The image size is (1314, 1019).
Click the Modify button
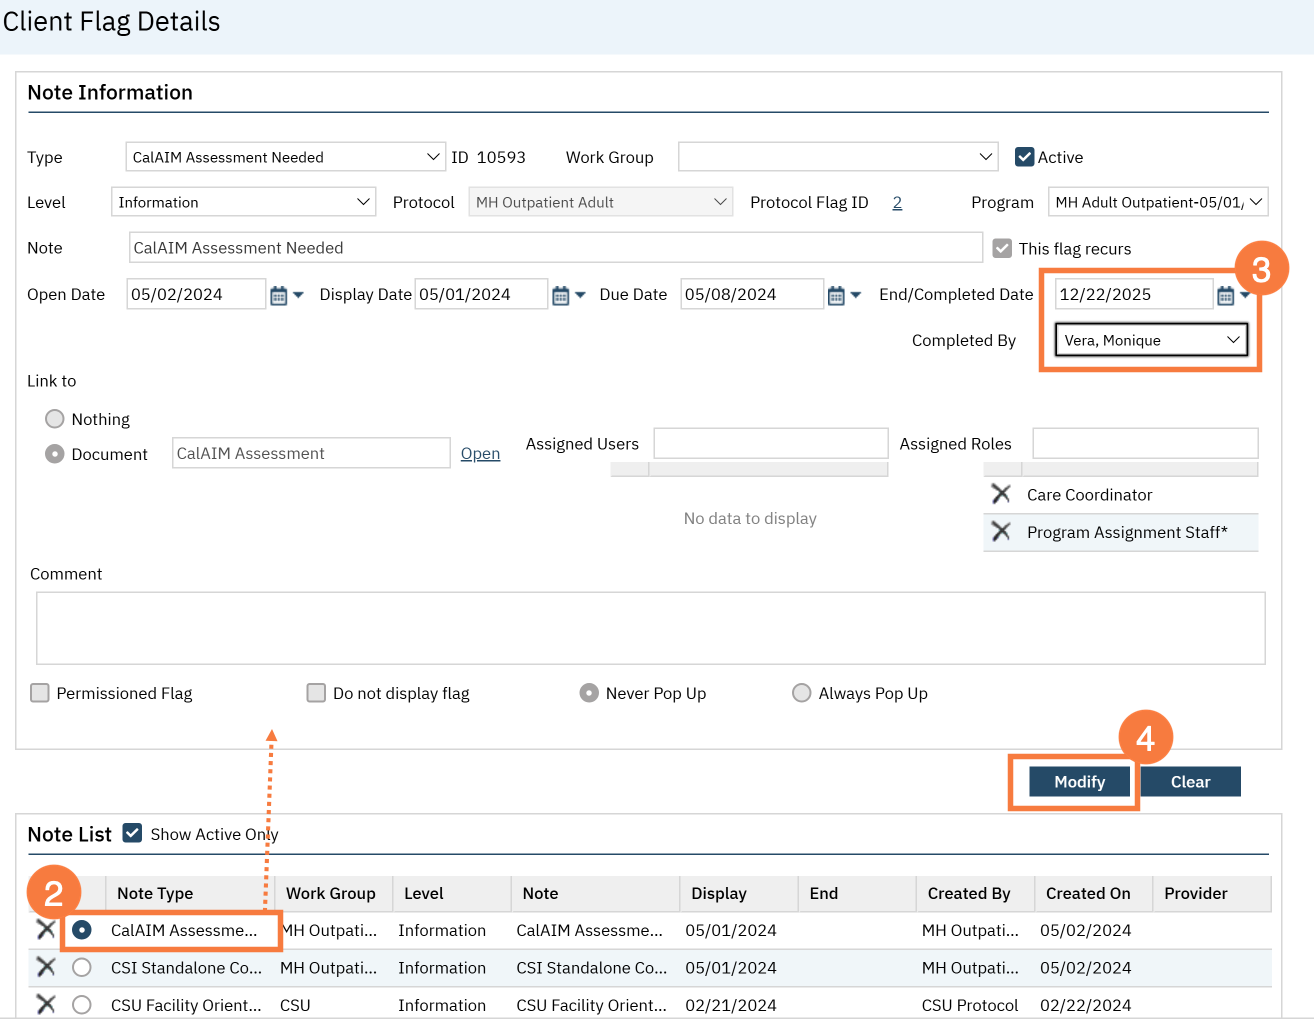(1079, 782)
